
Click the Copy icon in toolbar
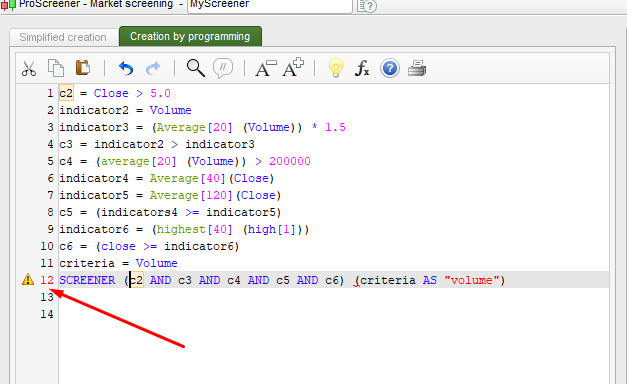tap(56, 68)
